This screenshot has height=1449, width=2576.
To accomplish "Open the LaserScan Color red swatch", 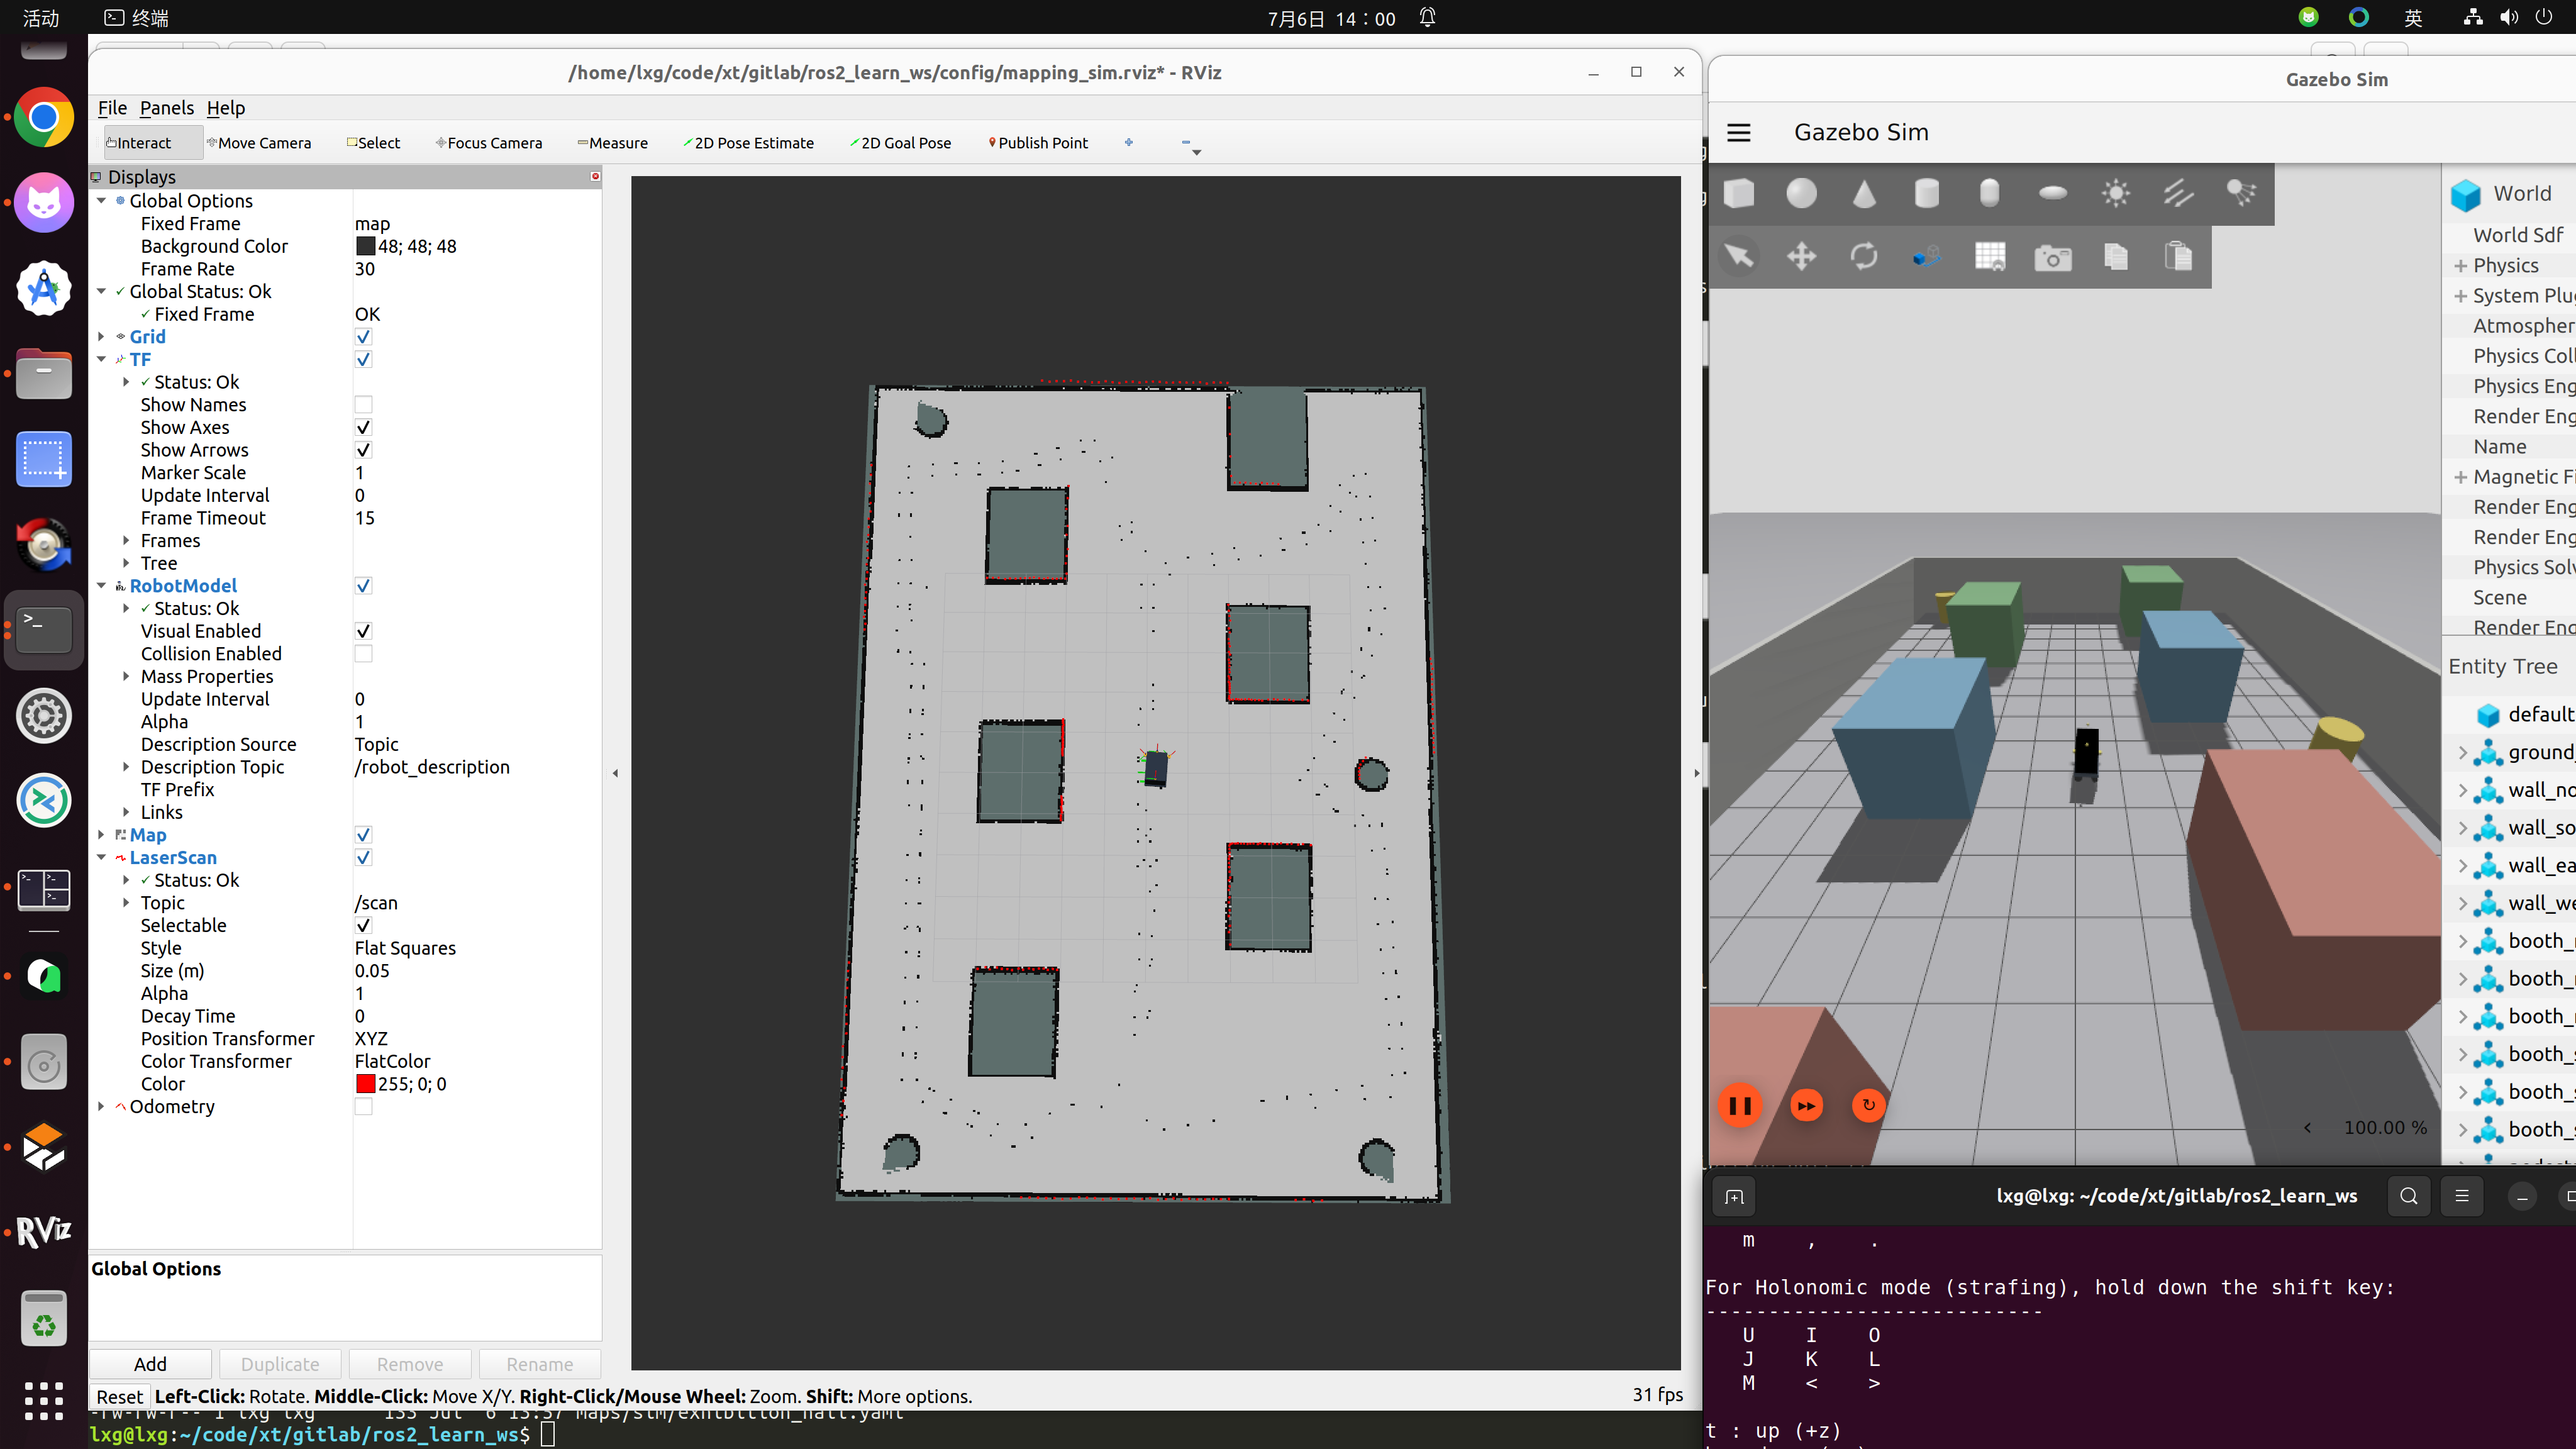I will click(x=365, y=1084).
